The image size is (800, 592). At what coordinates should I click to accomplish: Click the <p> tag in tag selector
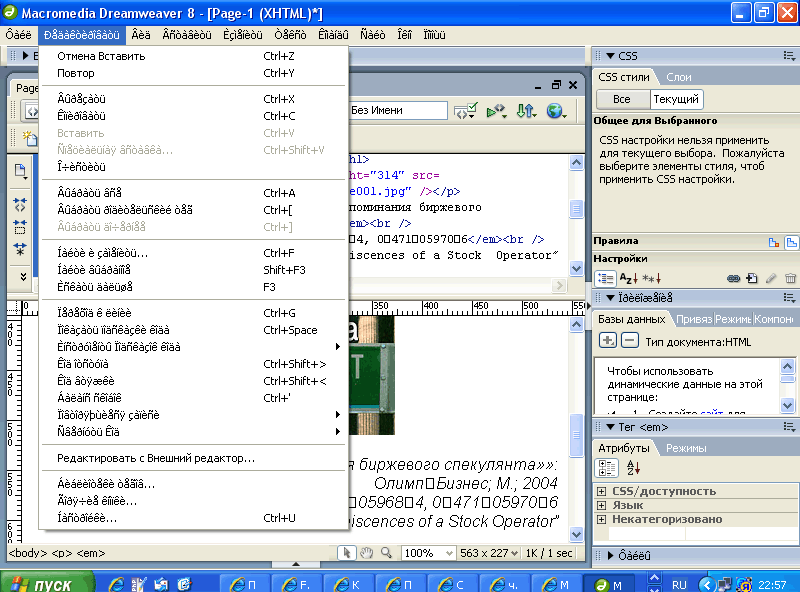pos(62,553)
